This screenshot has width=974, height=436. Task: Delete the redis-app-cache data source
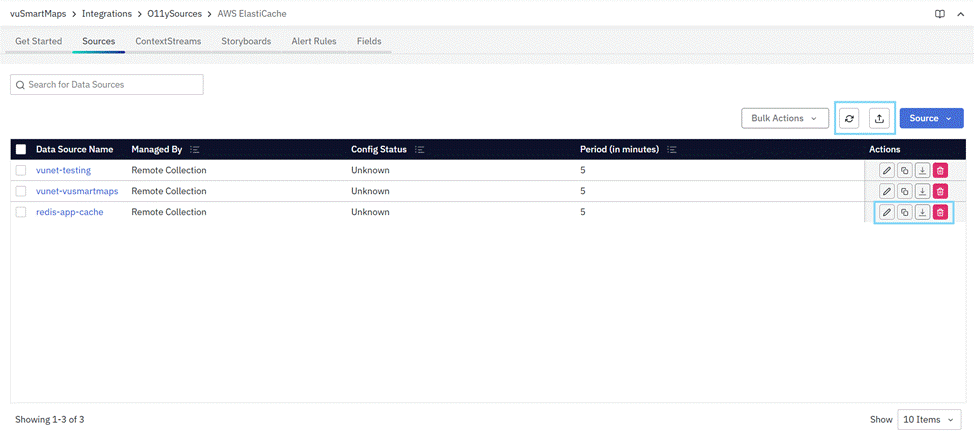click(940, 212)
